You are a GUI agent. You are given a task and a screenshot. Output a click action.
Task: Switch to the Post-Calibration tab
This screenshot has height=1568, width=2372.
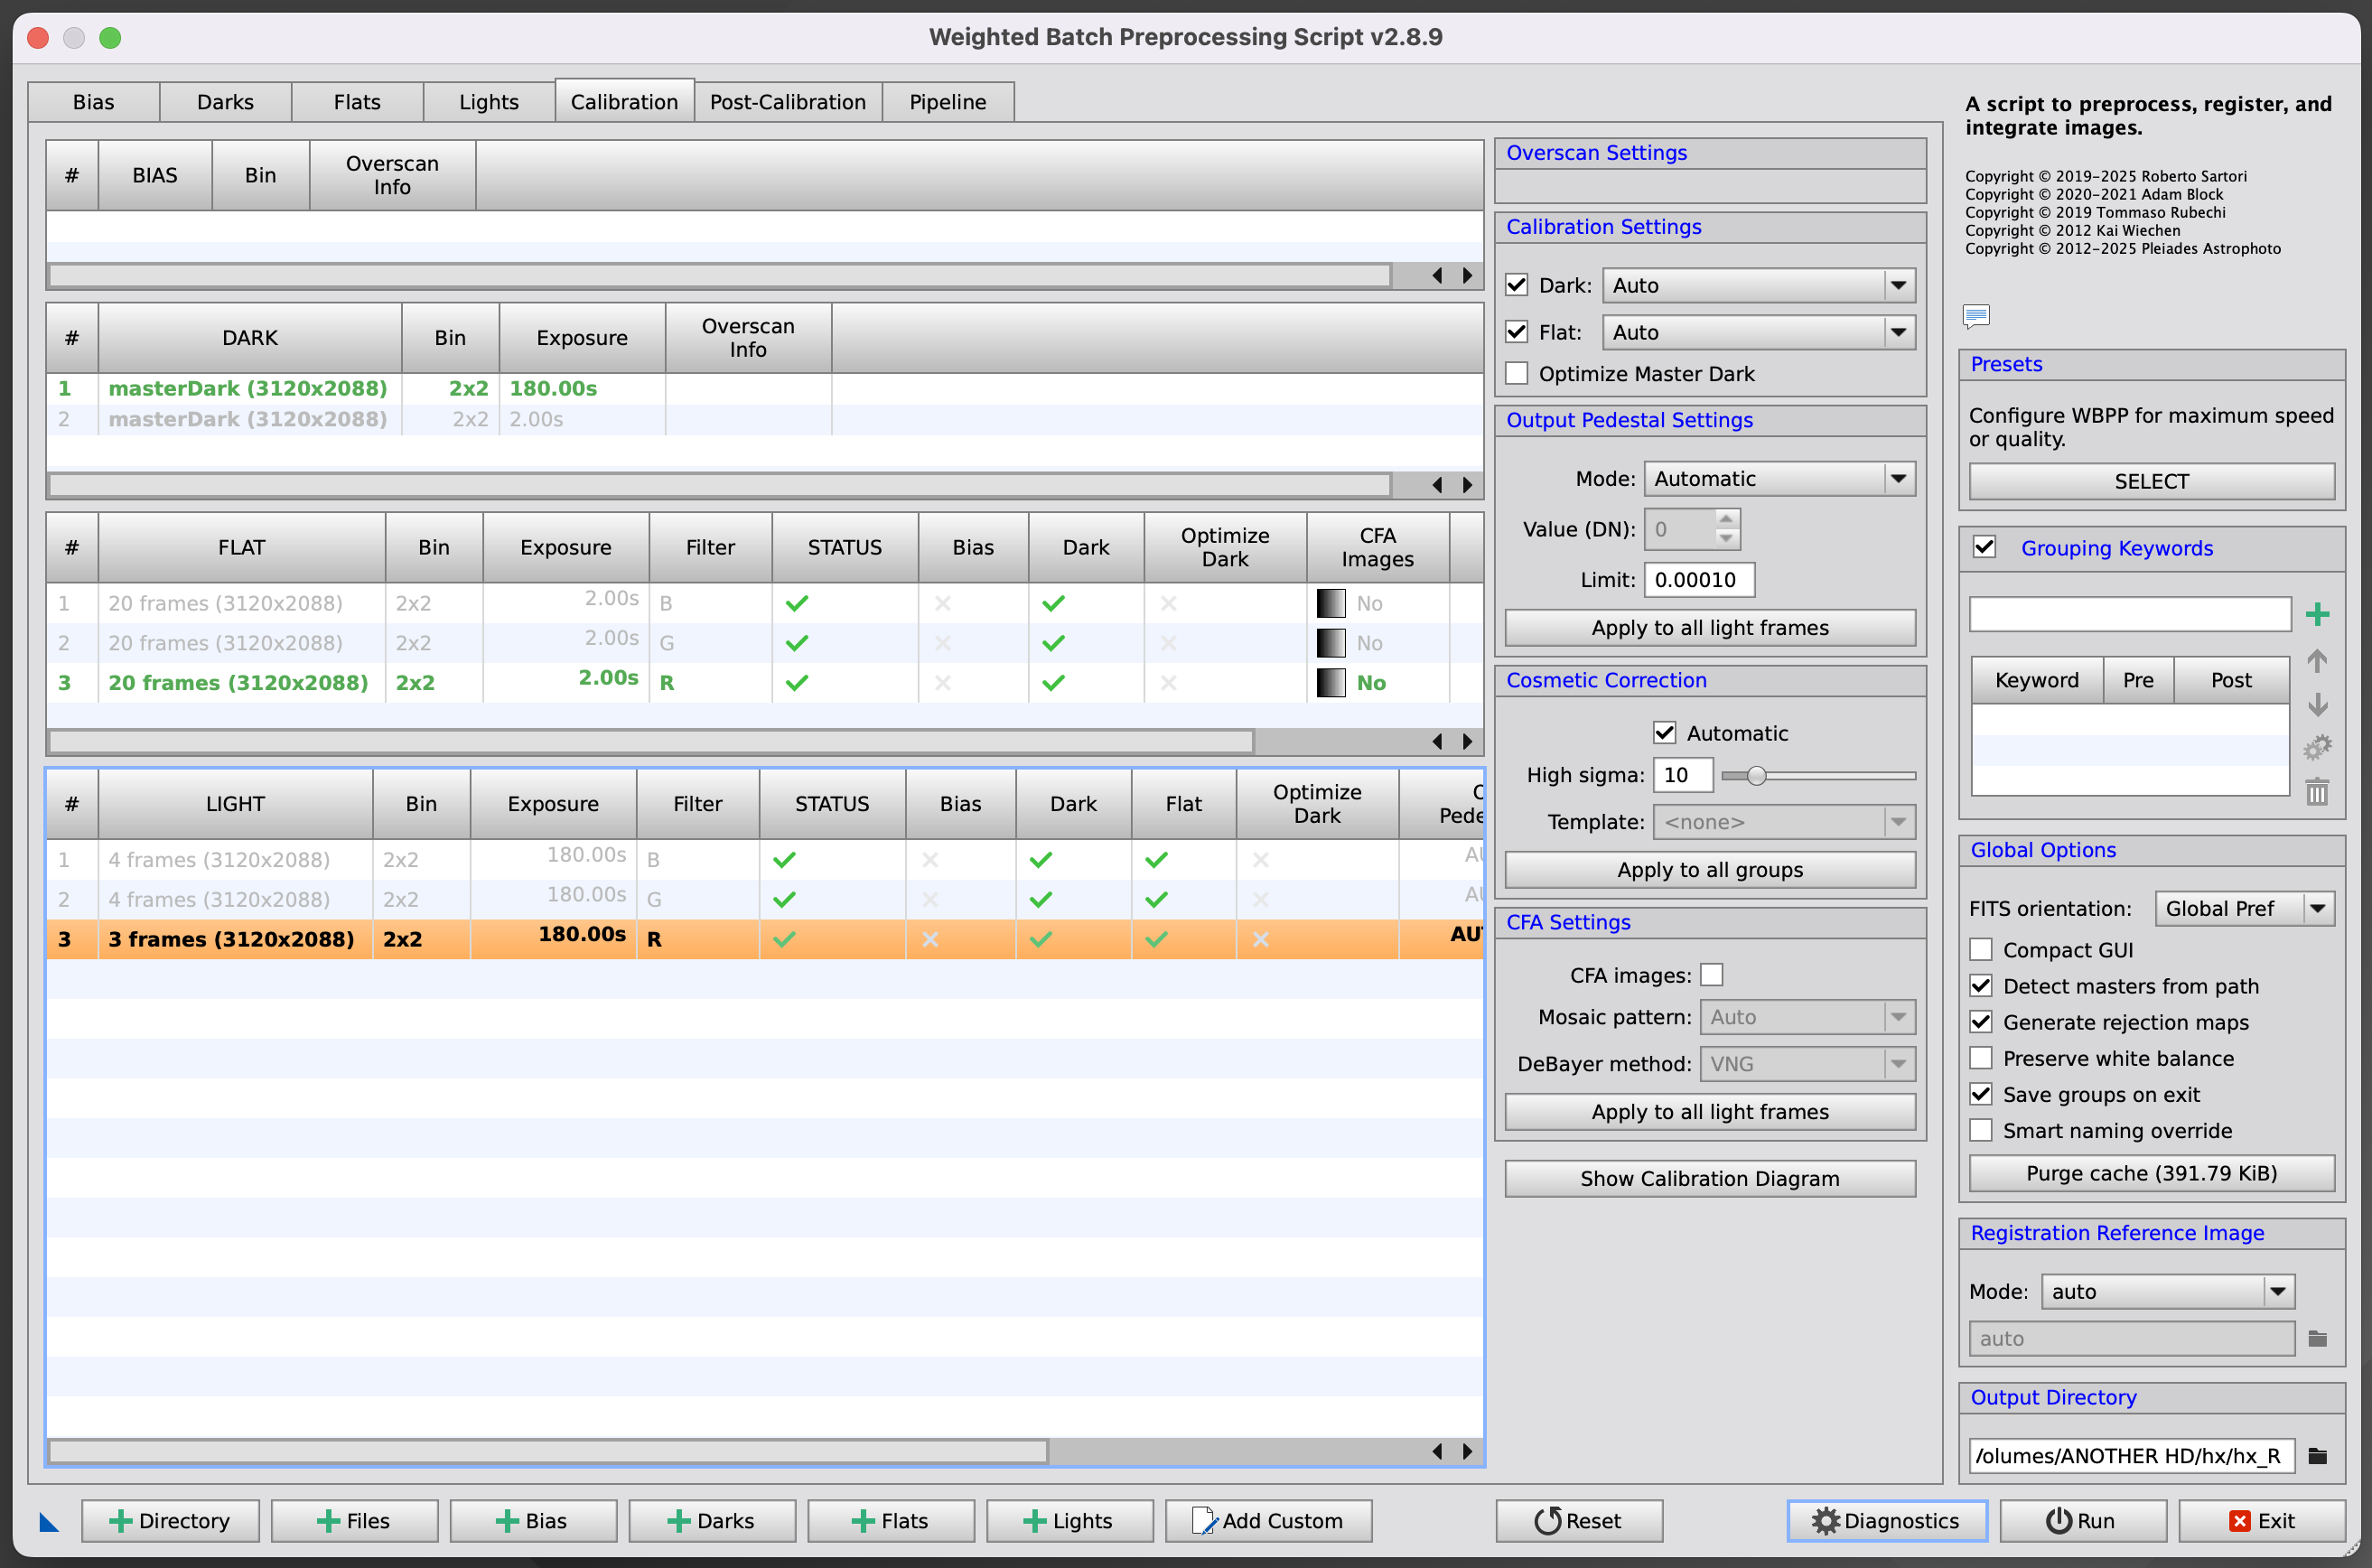pyautogui.click(x=787, y=102)
